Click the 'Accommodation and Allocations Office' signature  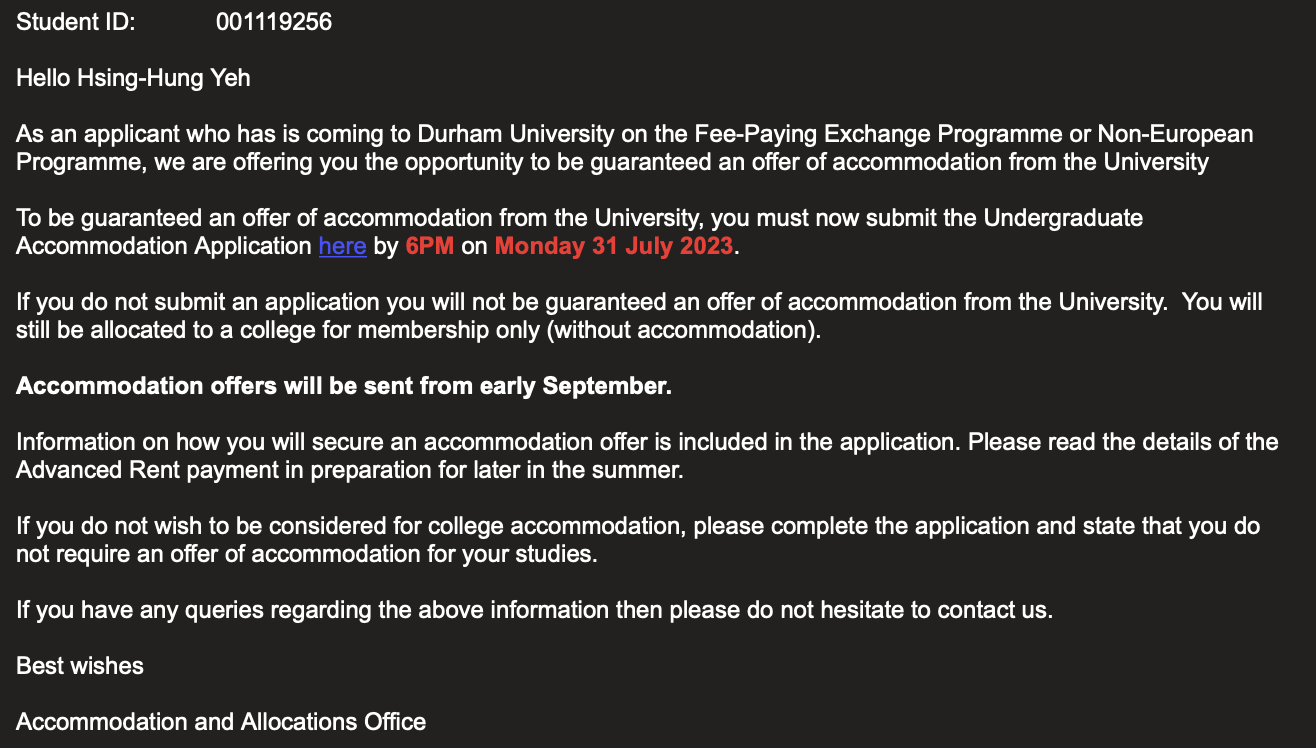tap(221, 722)
